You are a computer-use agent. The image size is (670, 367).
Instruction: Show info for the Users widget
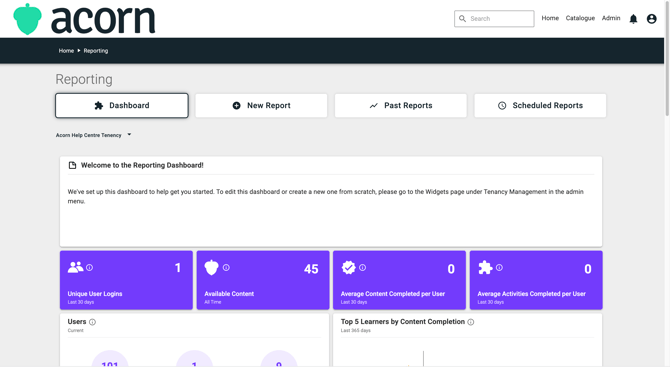pyautogui.click(x=92, y=322)
